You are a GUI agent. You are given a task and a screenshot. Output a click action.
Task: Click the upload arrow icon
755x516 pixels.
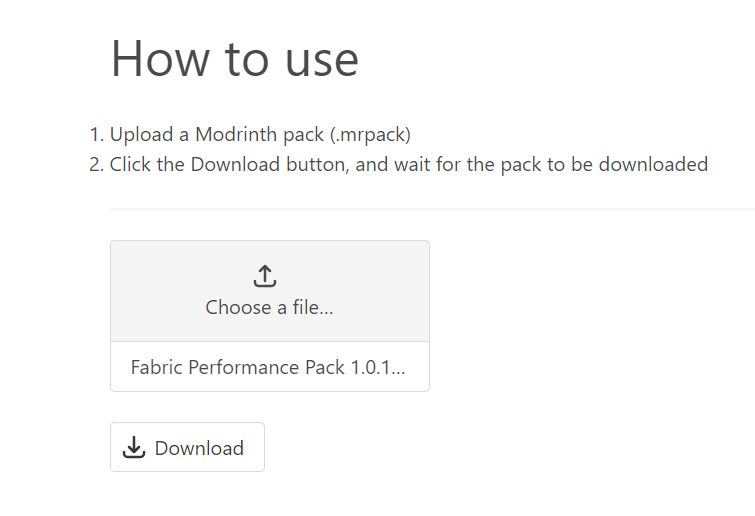265,276
